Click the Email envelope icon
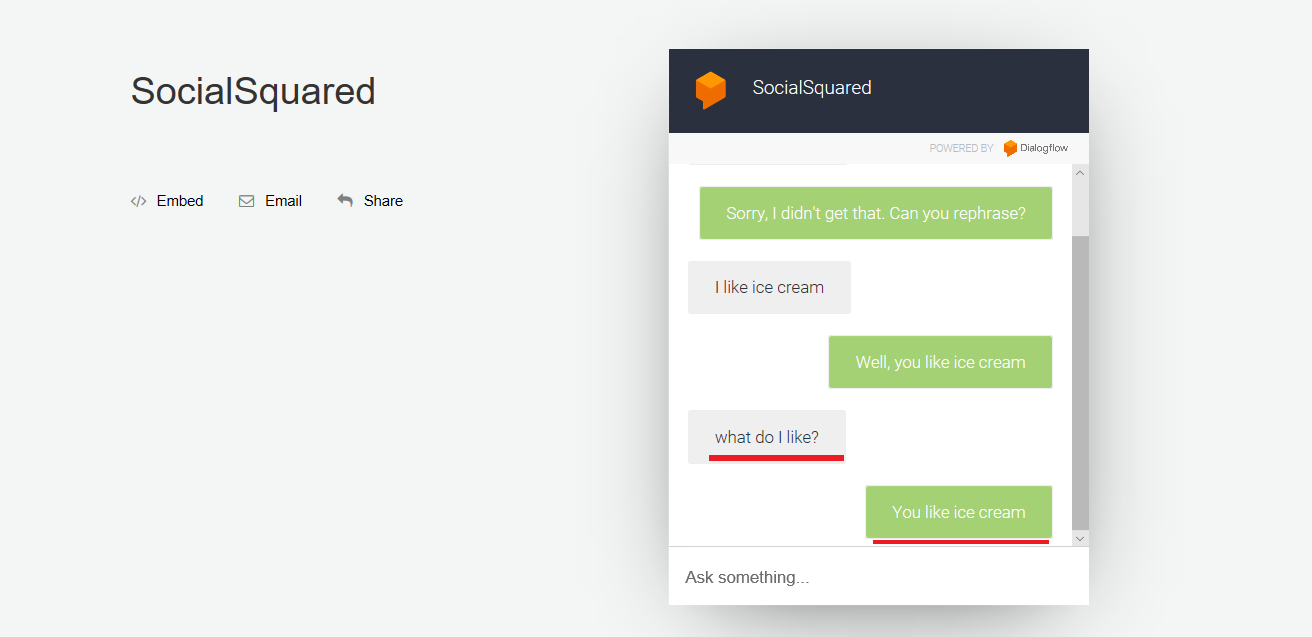This screenshot has width=1312, height=637. point(246,201)
